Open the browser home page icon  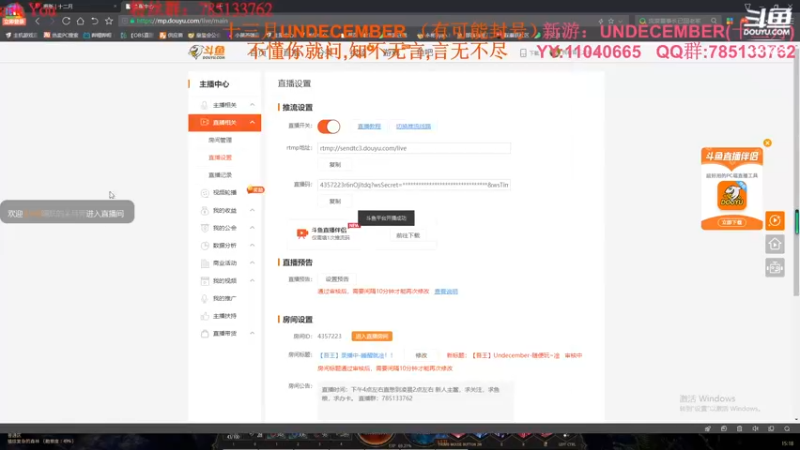tap(80, 21)
